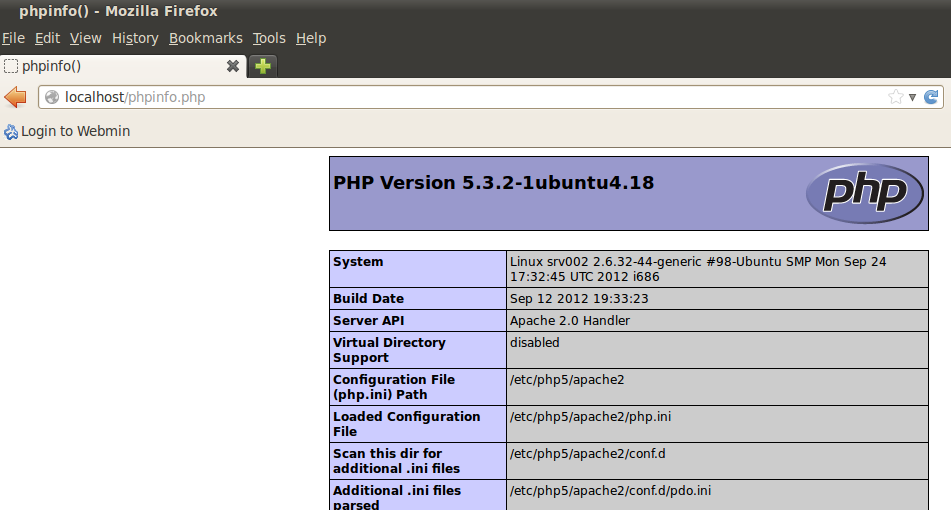Click the Firefox window title bar text

click(x=118, y=11)
